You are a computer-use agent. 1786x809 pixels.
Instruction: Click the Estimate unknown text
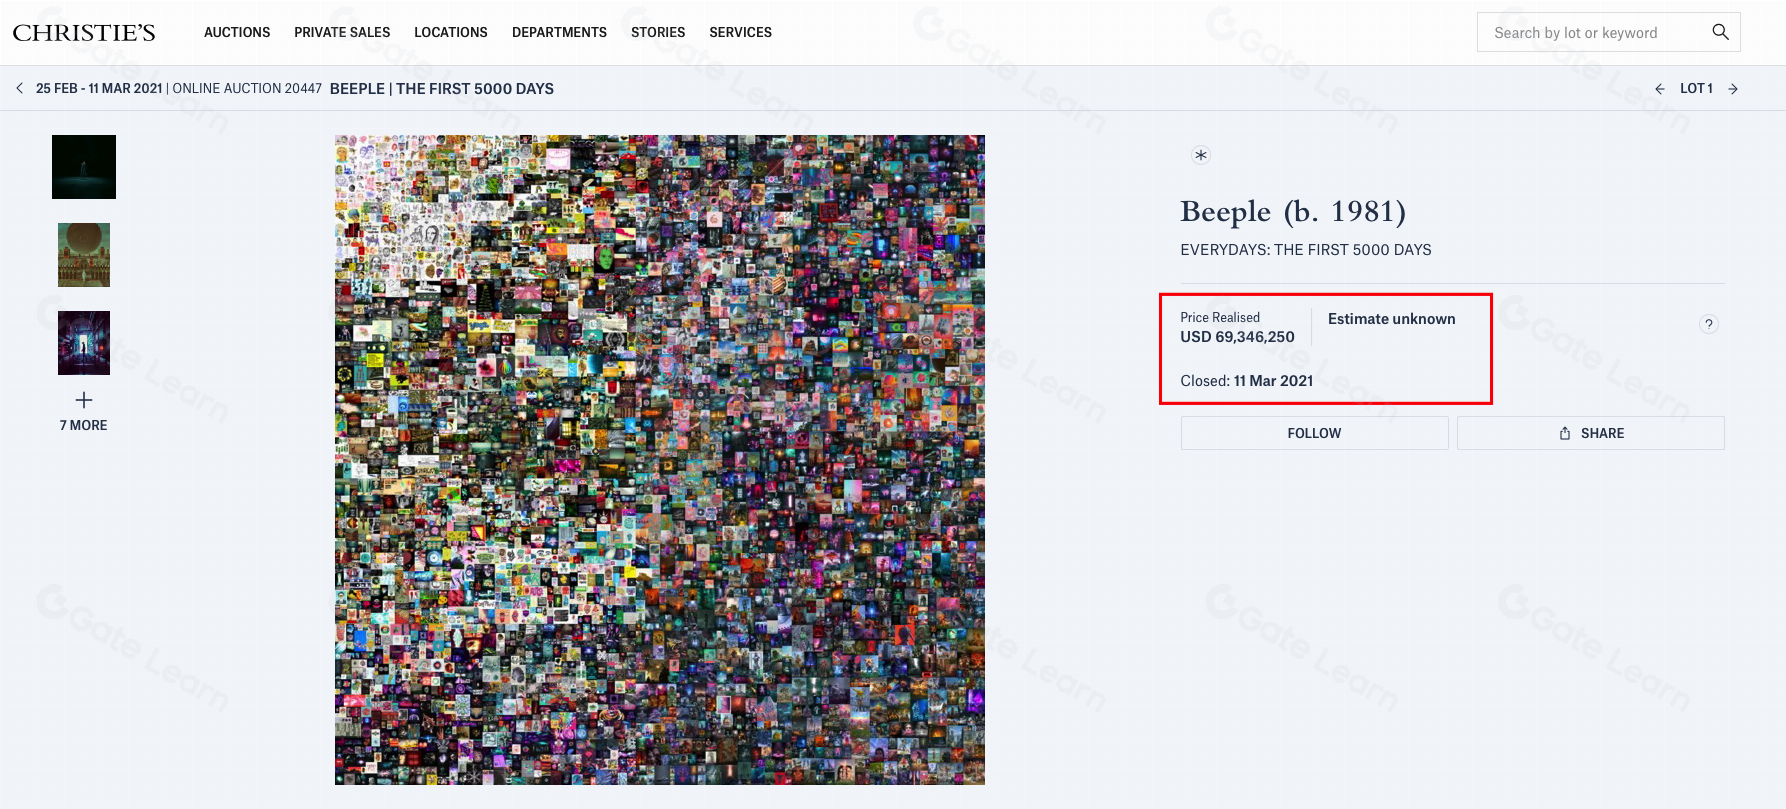pyautogui.click(x=1392, y=319)
